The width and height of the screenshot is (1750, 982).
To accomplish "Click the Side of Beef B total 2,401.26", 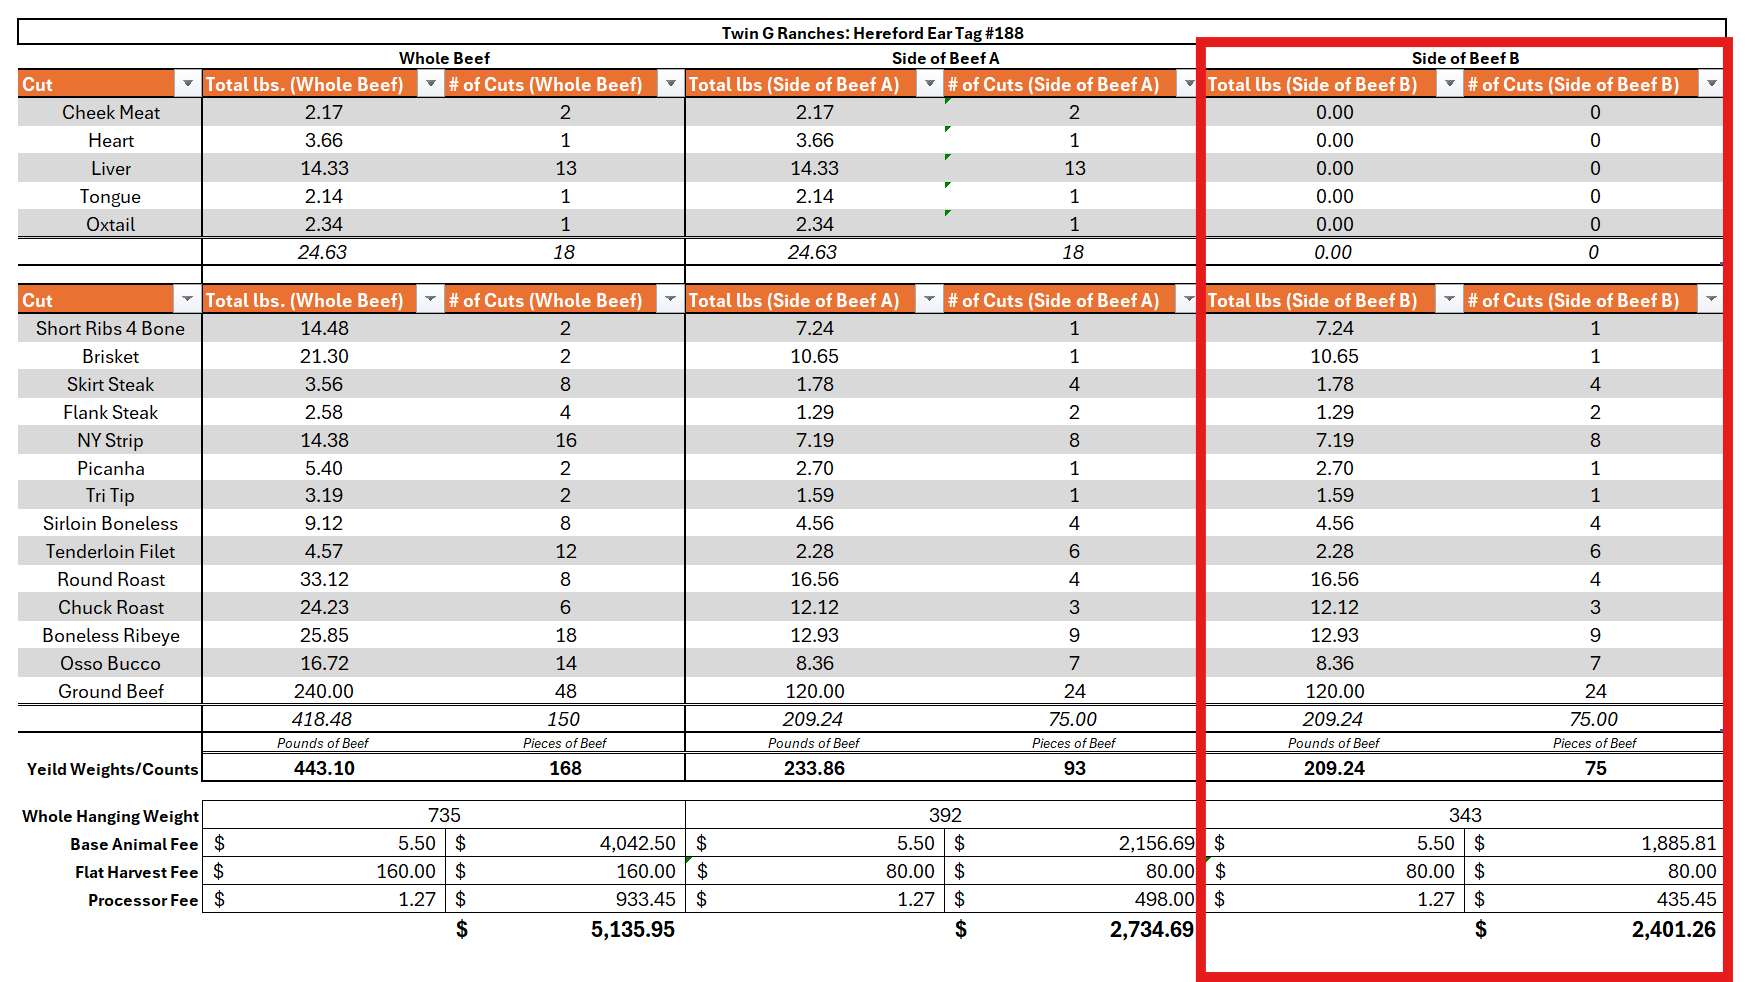I will [1673, 930].
